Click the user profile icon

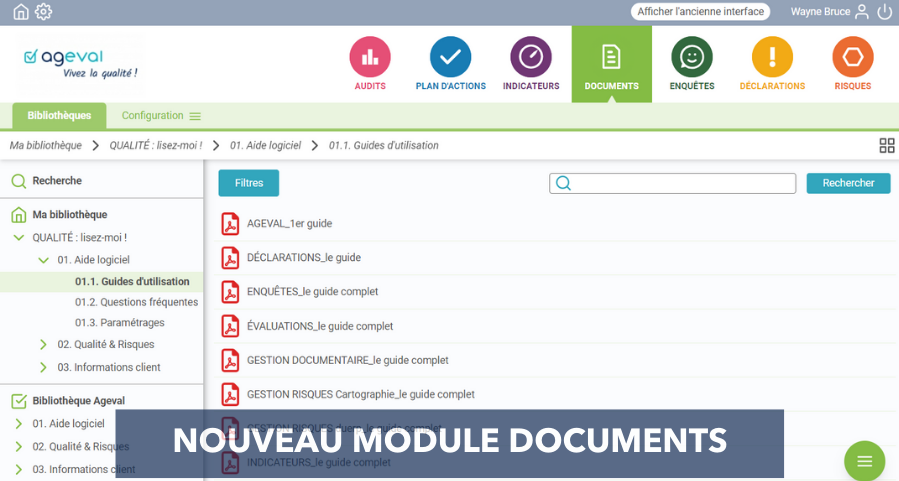pyautogui.click(x=862, y=11)
